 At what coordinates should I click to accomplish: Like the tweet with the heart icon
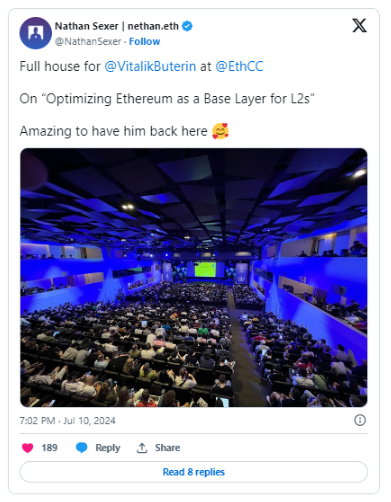pyautogui.click(x=28, y=448)
